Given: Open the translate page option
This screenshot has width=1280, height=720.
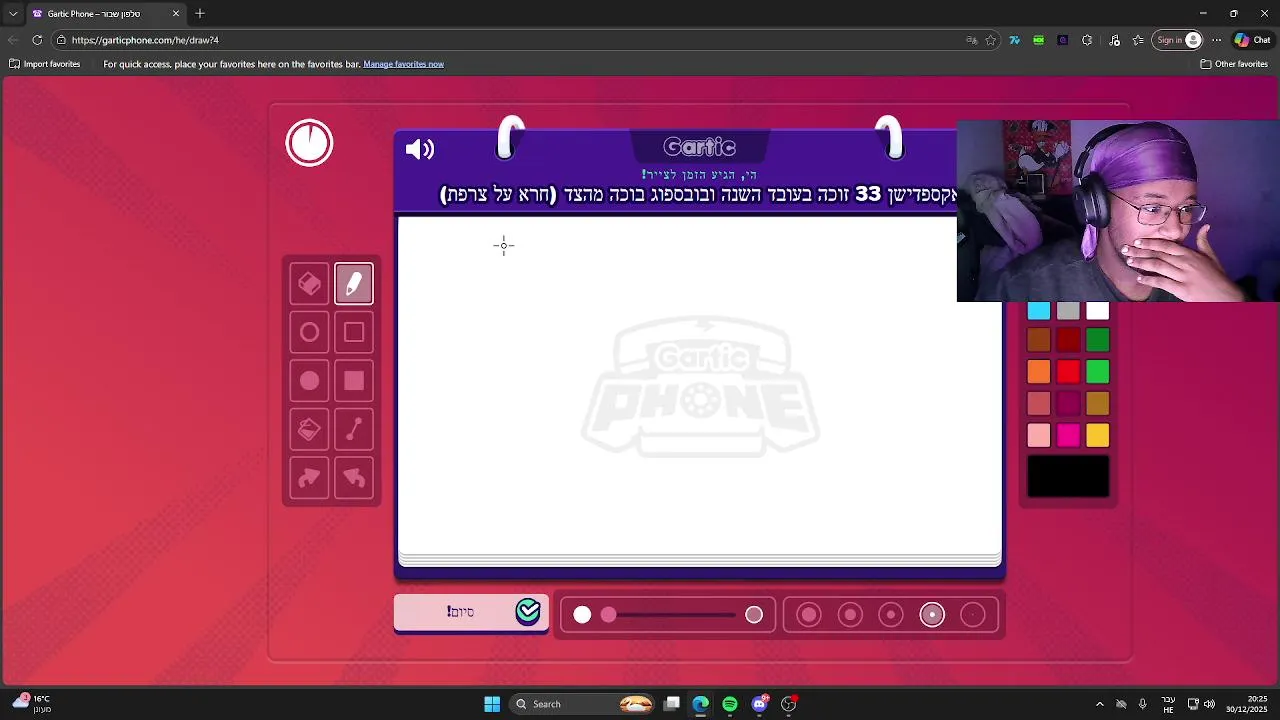Looking at the screenshot, I should (x=971, y=40).
